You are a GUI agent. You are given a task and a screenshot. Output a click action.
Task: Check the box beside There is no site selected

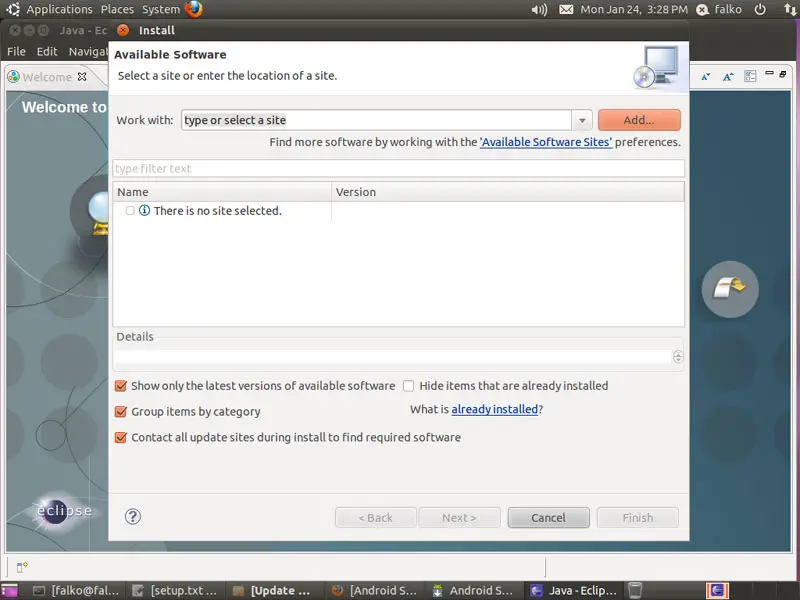click(130, 210)
